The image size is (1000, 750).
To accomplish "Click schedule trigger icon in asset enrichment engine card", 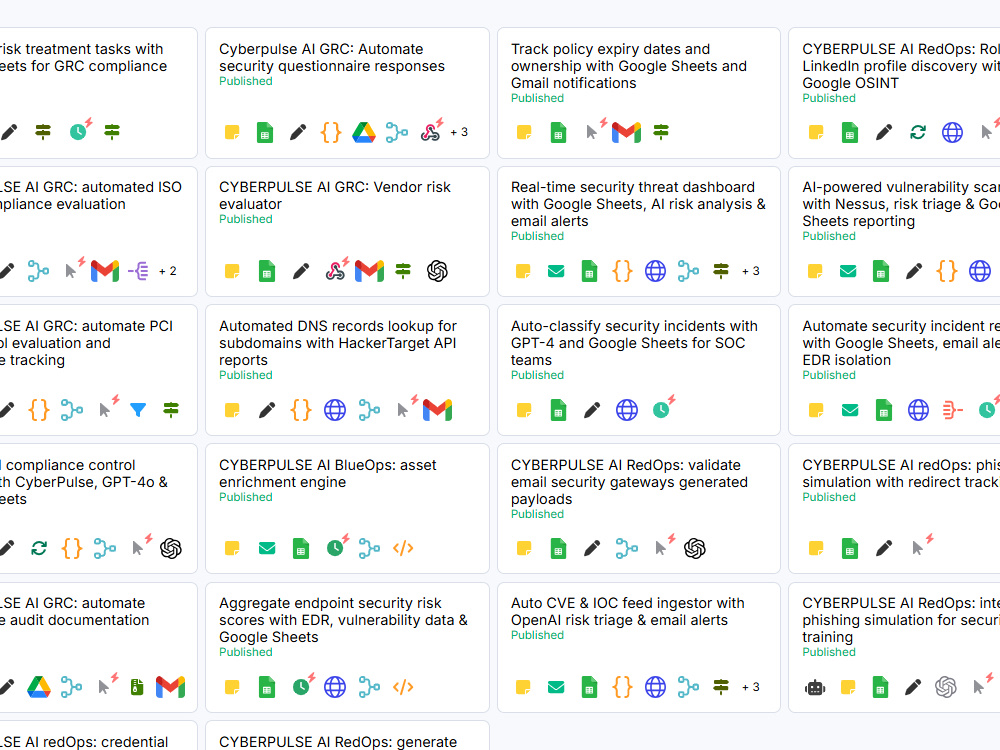I will coord(337,547).
